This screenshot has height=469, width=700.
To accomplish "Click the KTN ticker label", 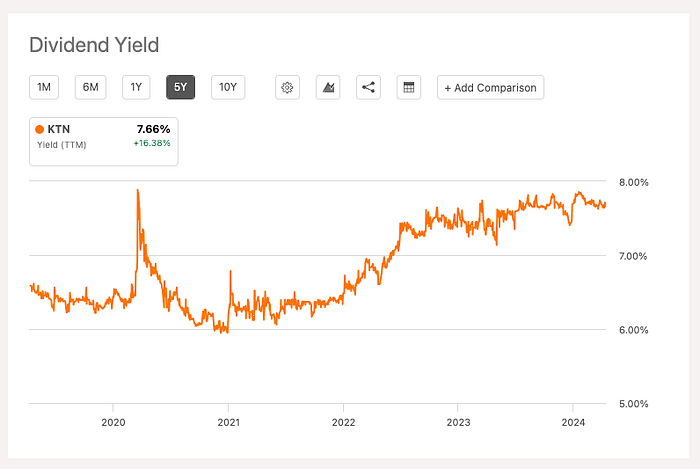I will click(58, 129).
